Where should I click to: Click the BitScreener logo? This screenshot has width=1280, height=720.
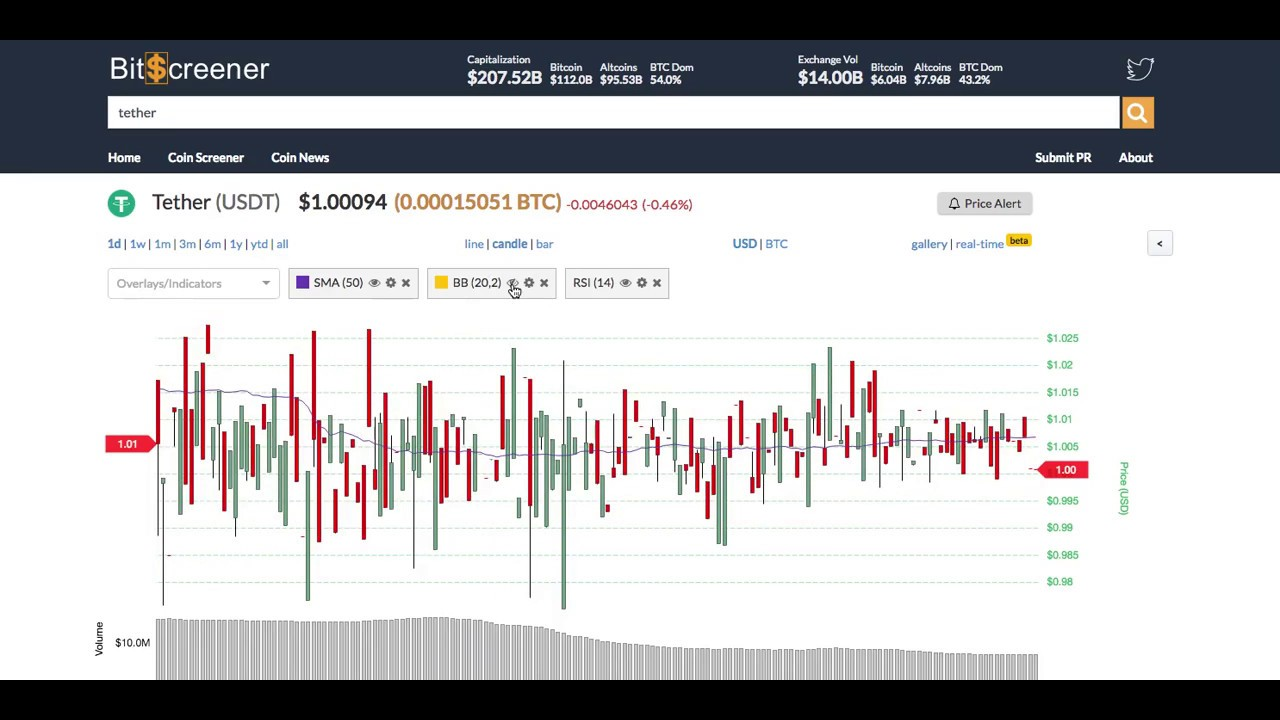pos(189,68)
